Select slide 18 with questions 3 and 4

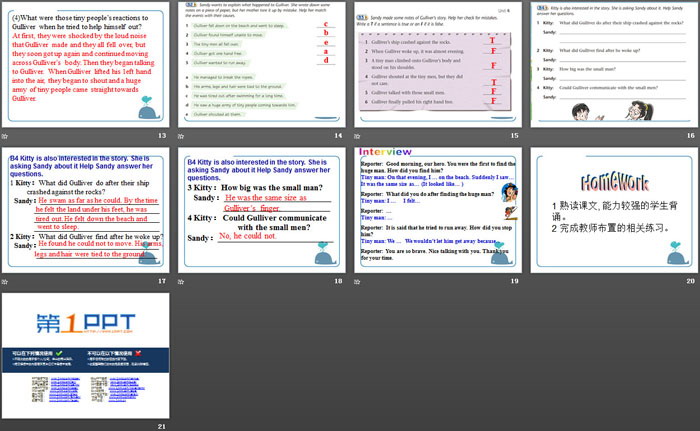point(262,210)
